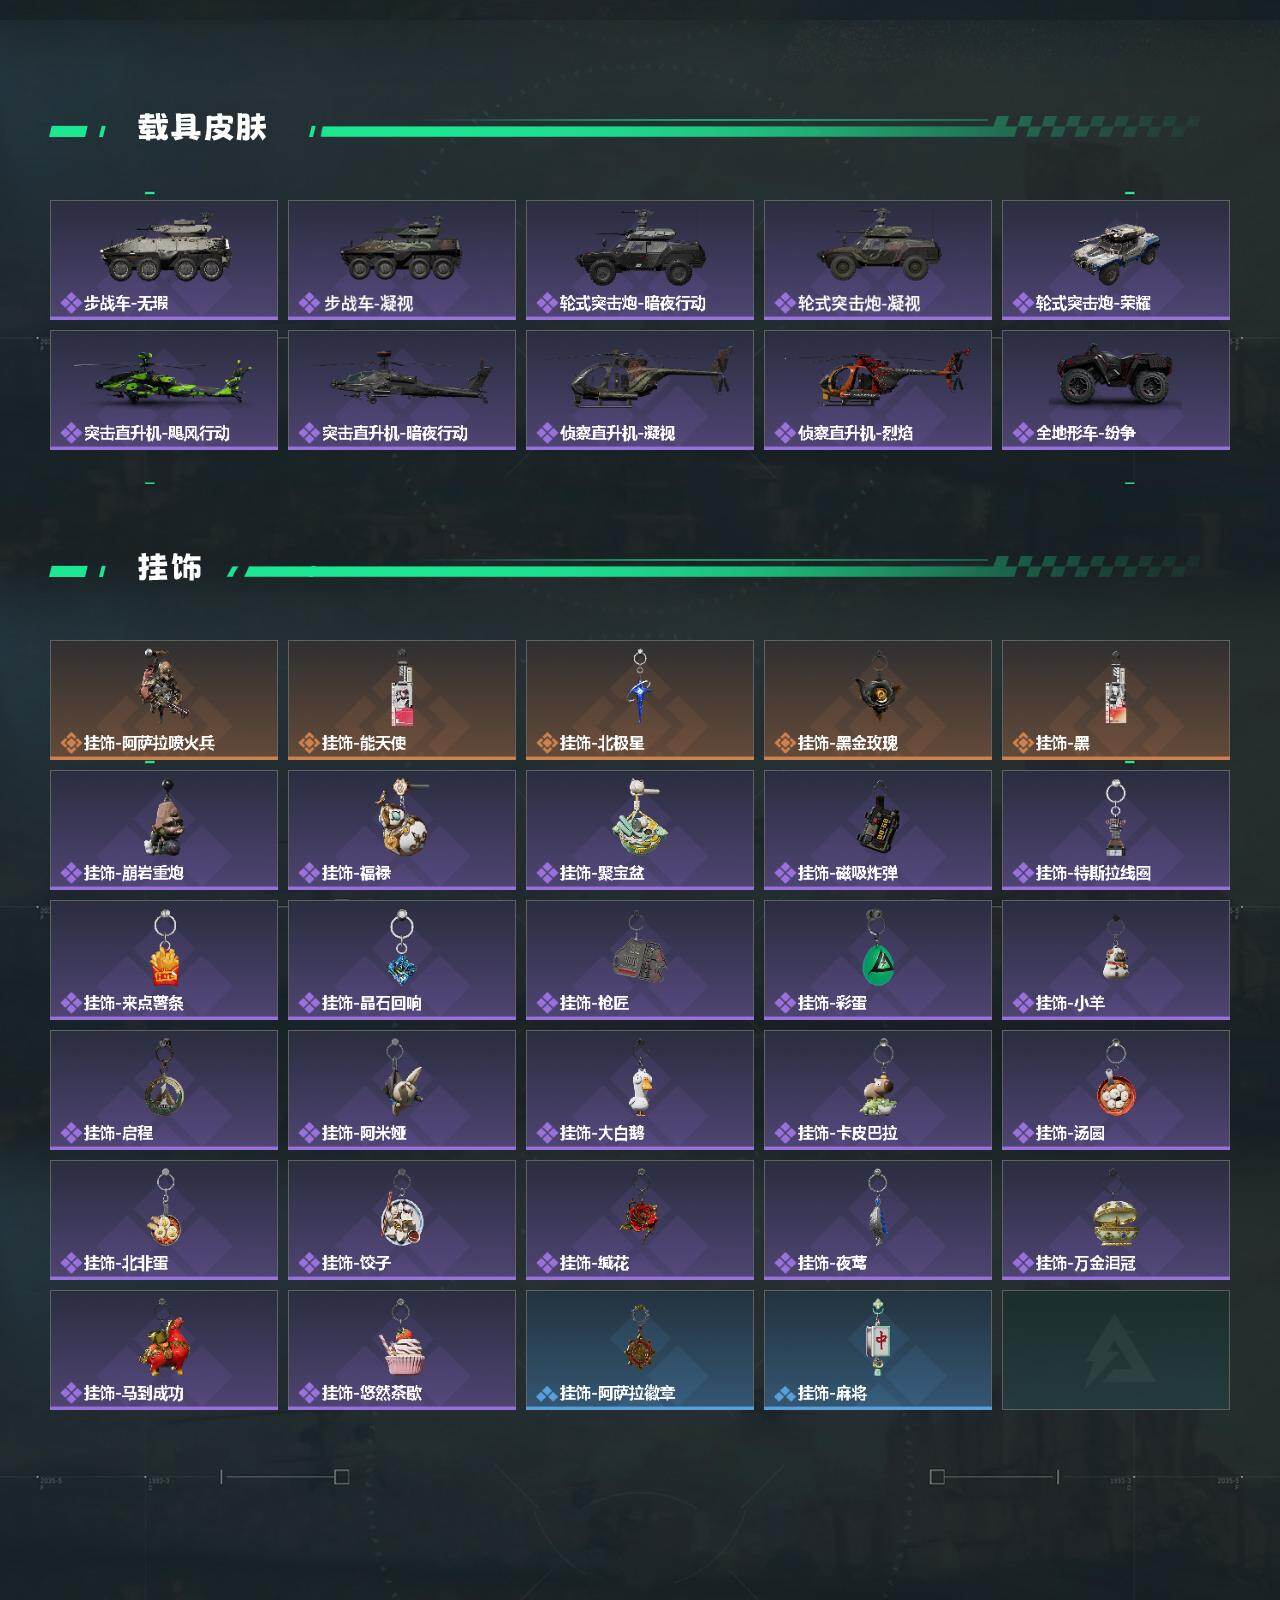This screenshot has width=1280, height=1600.
Task: Select the 挂饰-麻将 mahjong tile charm
Action: click(x=878, y=1350)
